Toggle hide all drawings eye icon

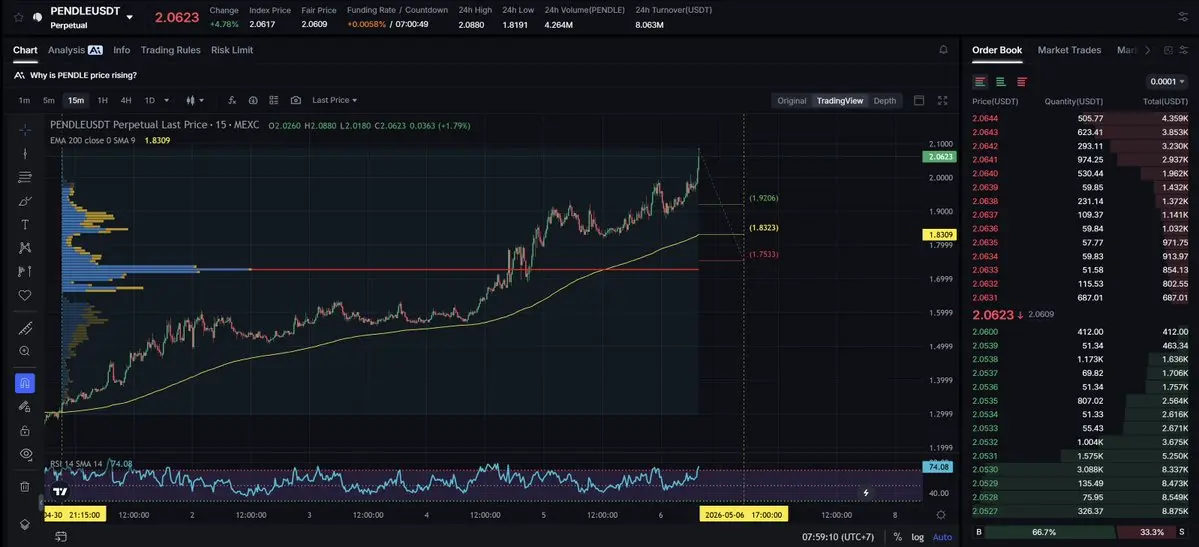24,454
